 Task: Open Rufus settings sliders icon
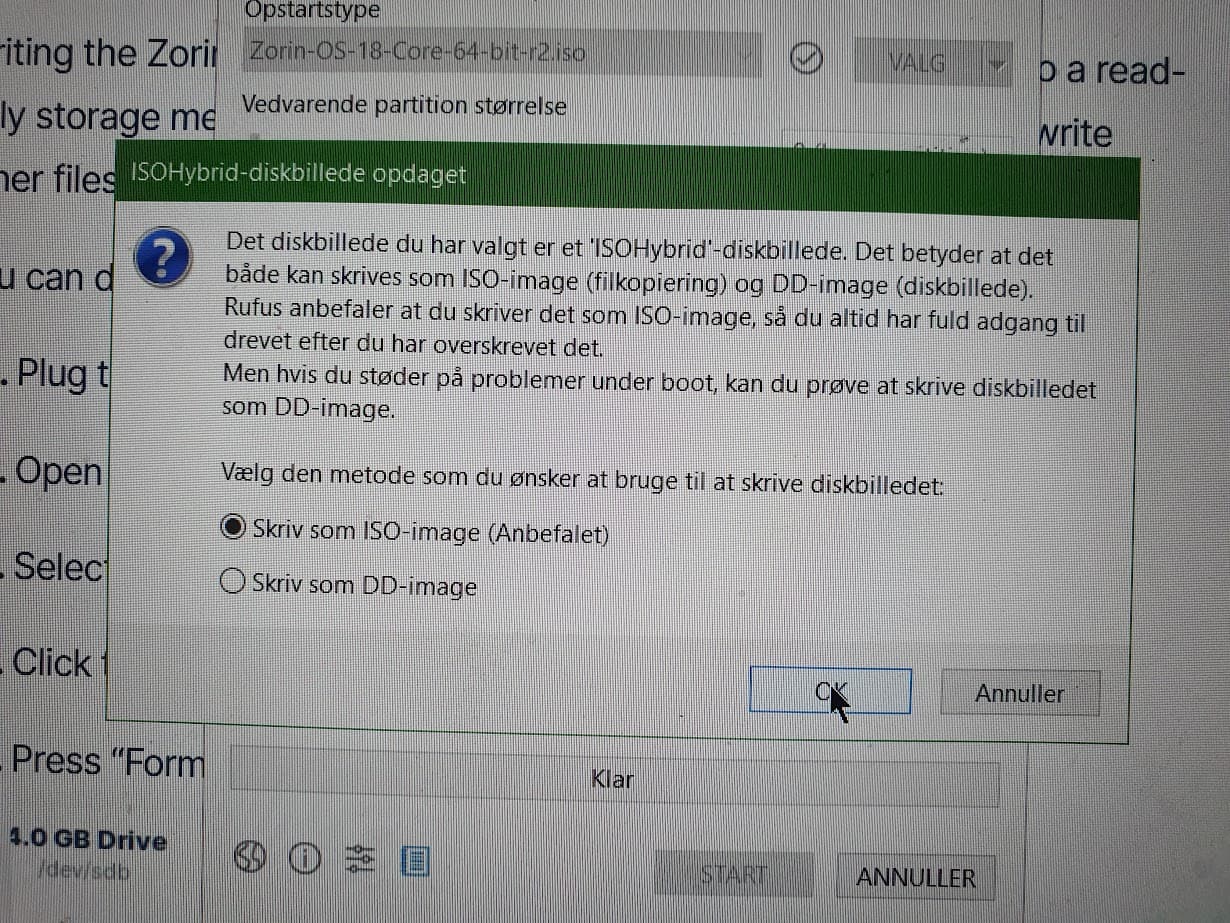coord(359,859)
